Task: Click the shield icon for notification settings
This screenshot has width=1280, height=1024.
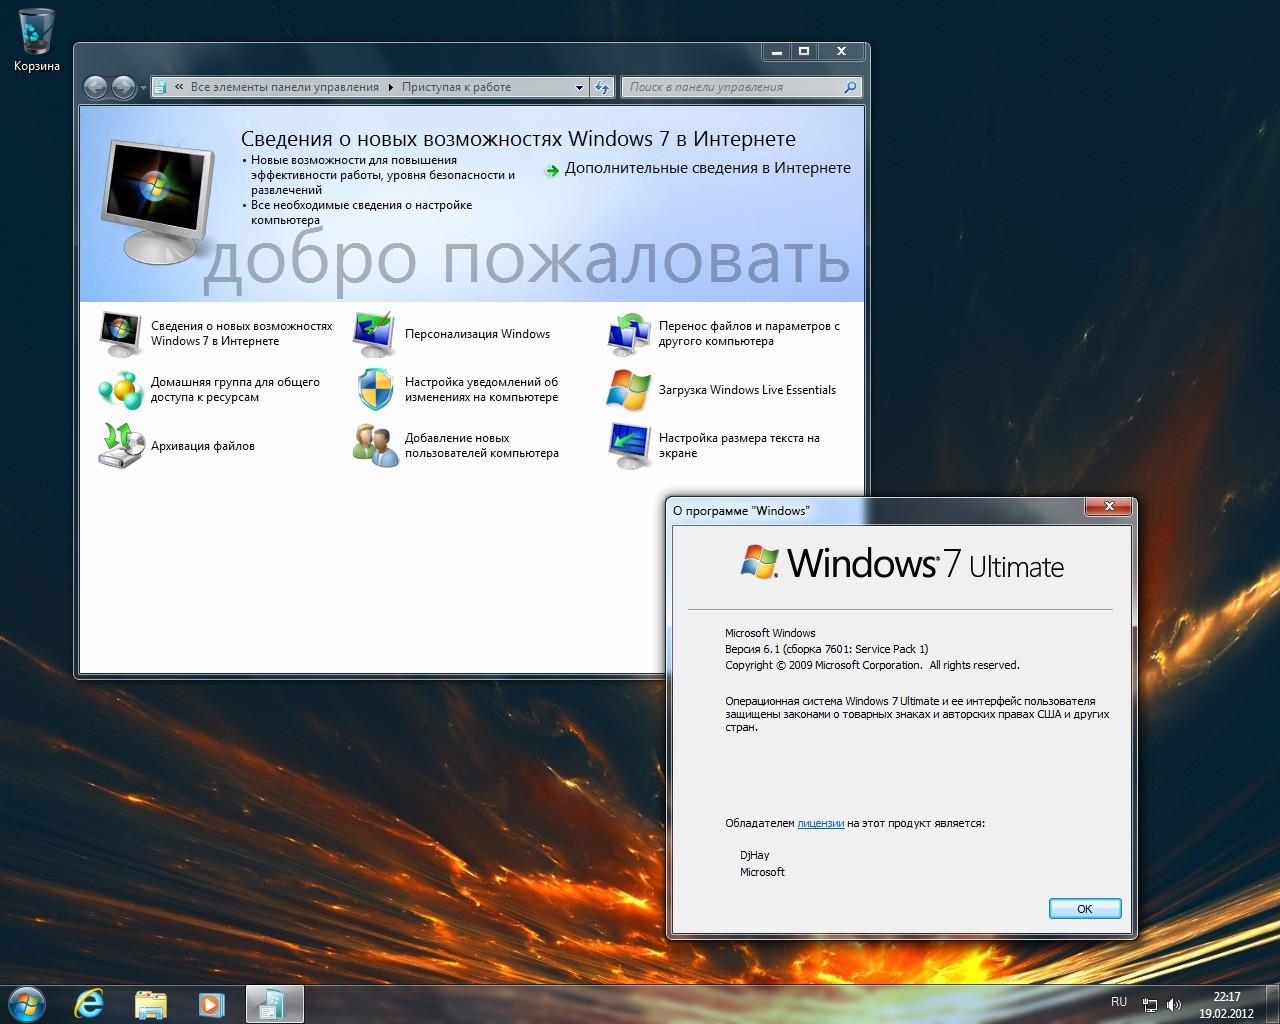Action: tap(375, 390)
